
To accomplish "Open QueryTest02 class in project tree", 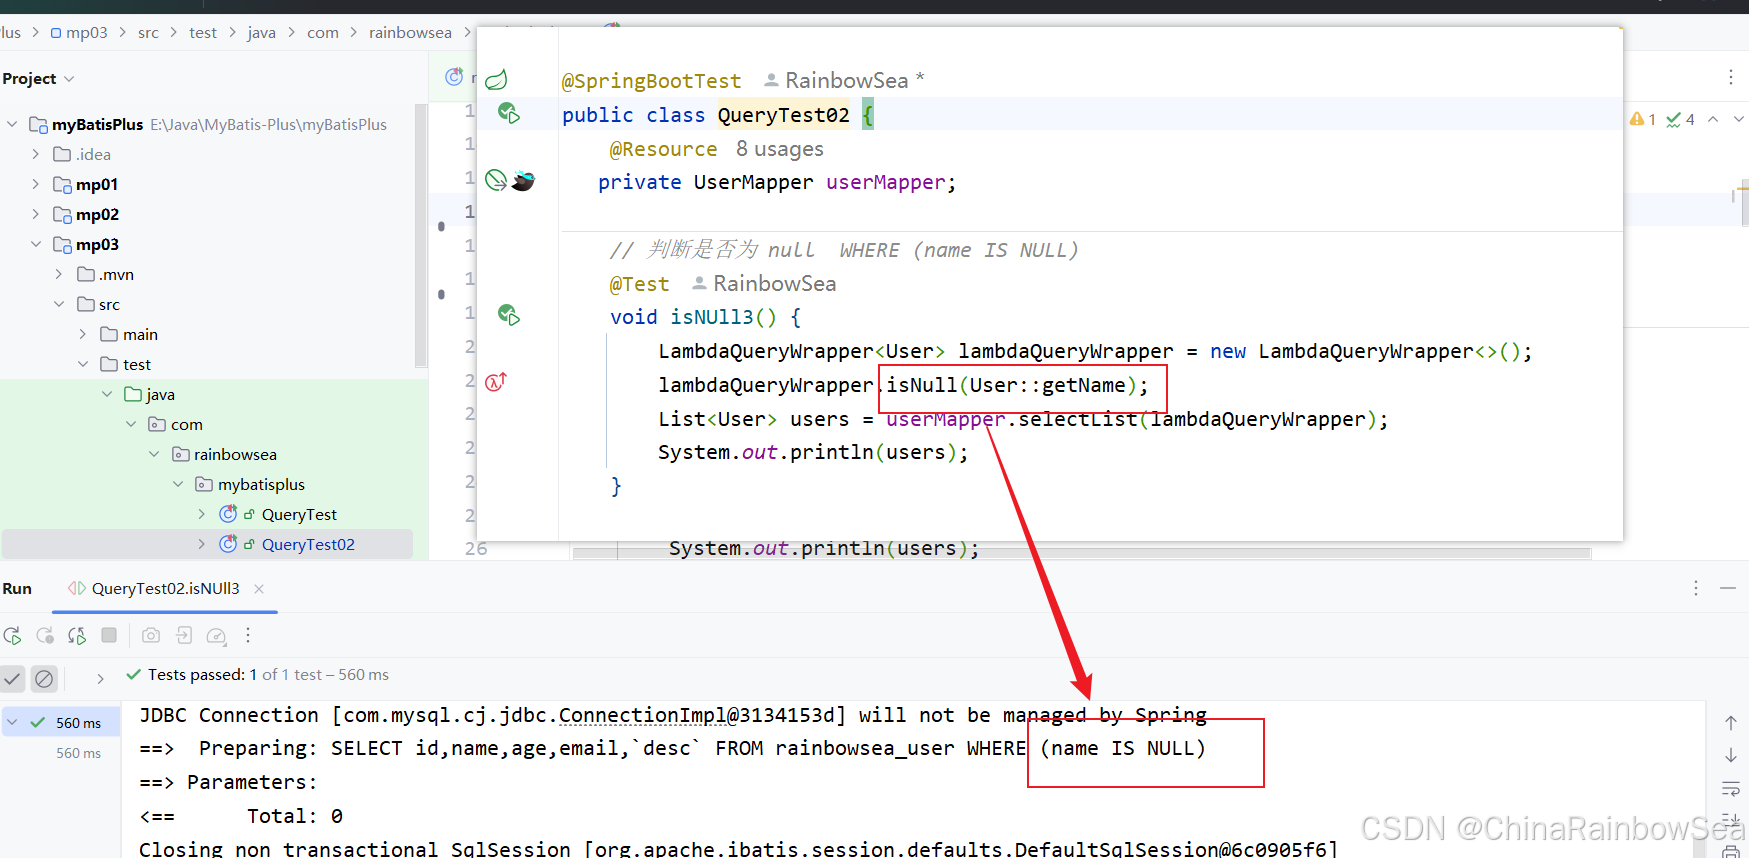I will click(308, 544).
